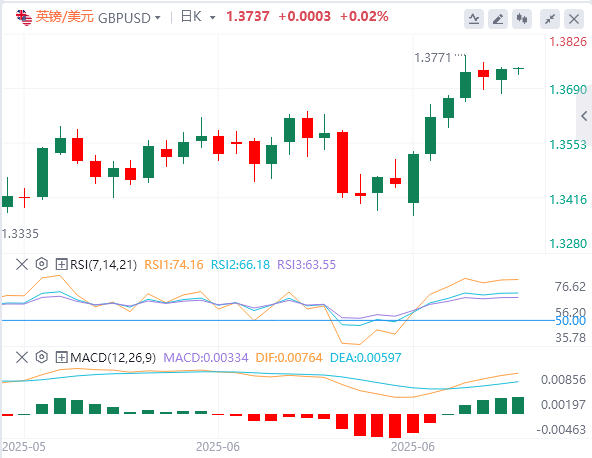The image size is (592, 458).
Task: Click the 1.3335 low price label
Action: [20, 234]
